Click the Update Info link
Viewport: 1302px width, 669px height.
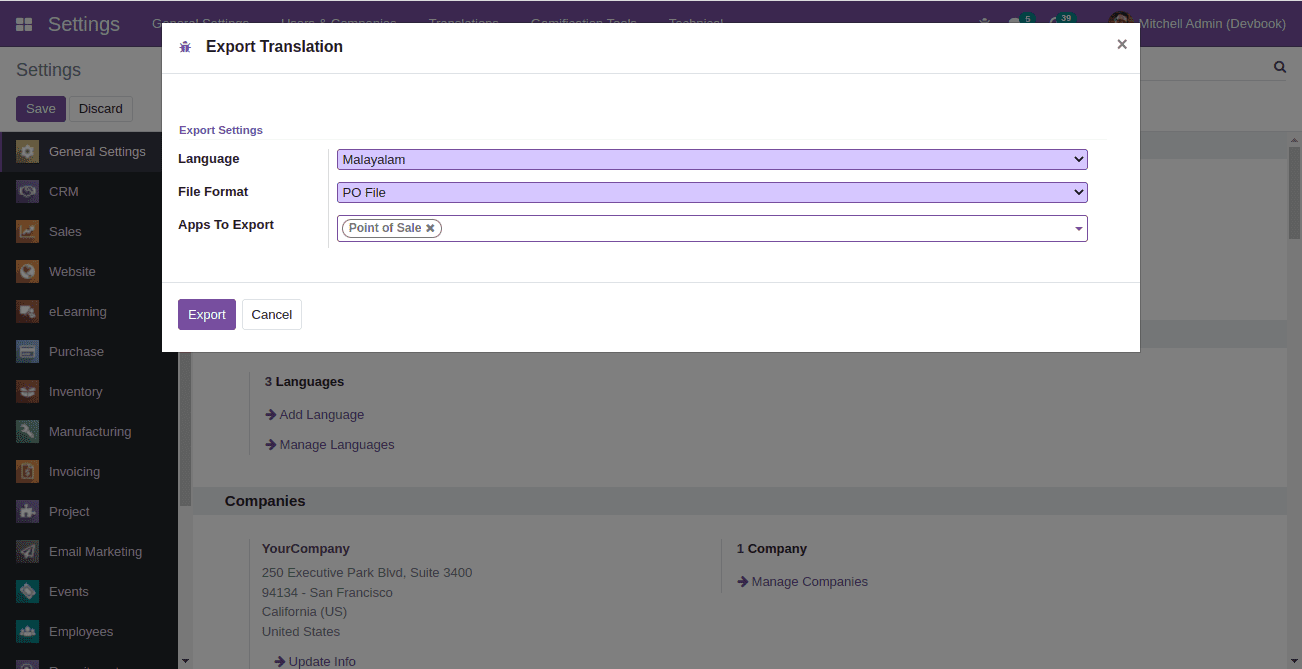315,662
